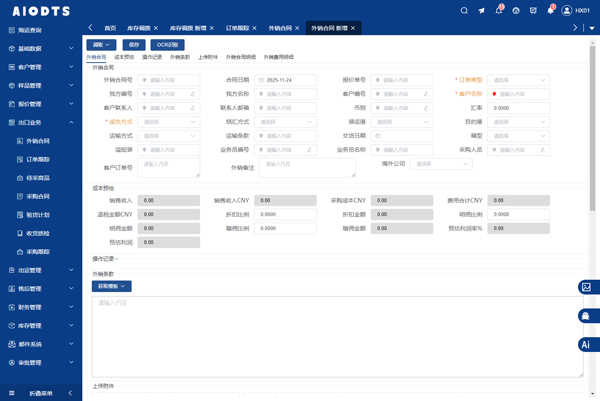
Task: Open the floating Ai assistant button
Action: (x=588, y=344)
